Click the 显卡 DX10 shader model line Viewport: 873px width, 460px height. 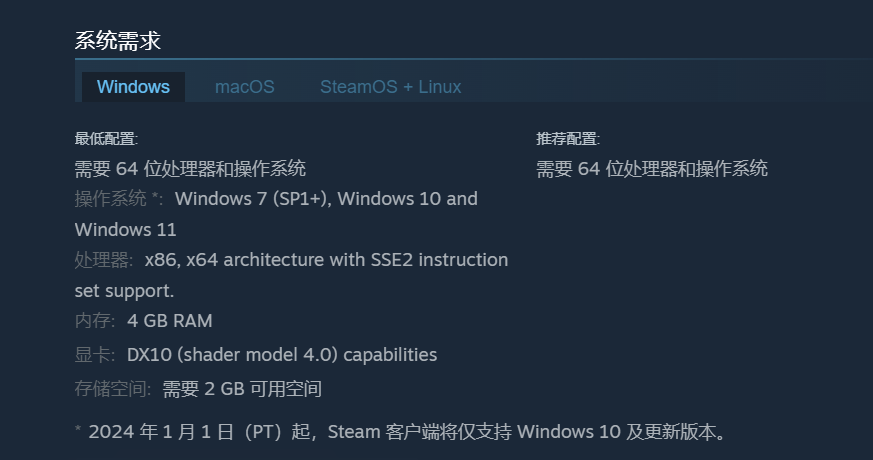coord(256,355)
